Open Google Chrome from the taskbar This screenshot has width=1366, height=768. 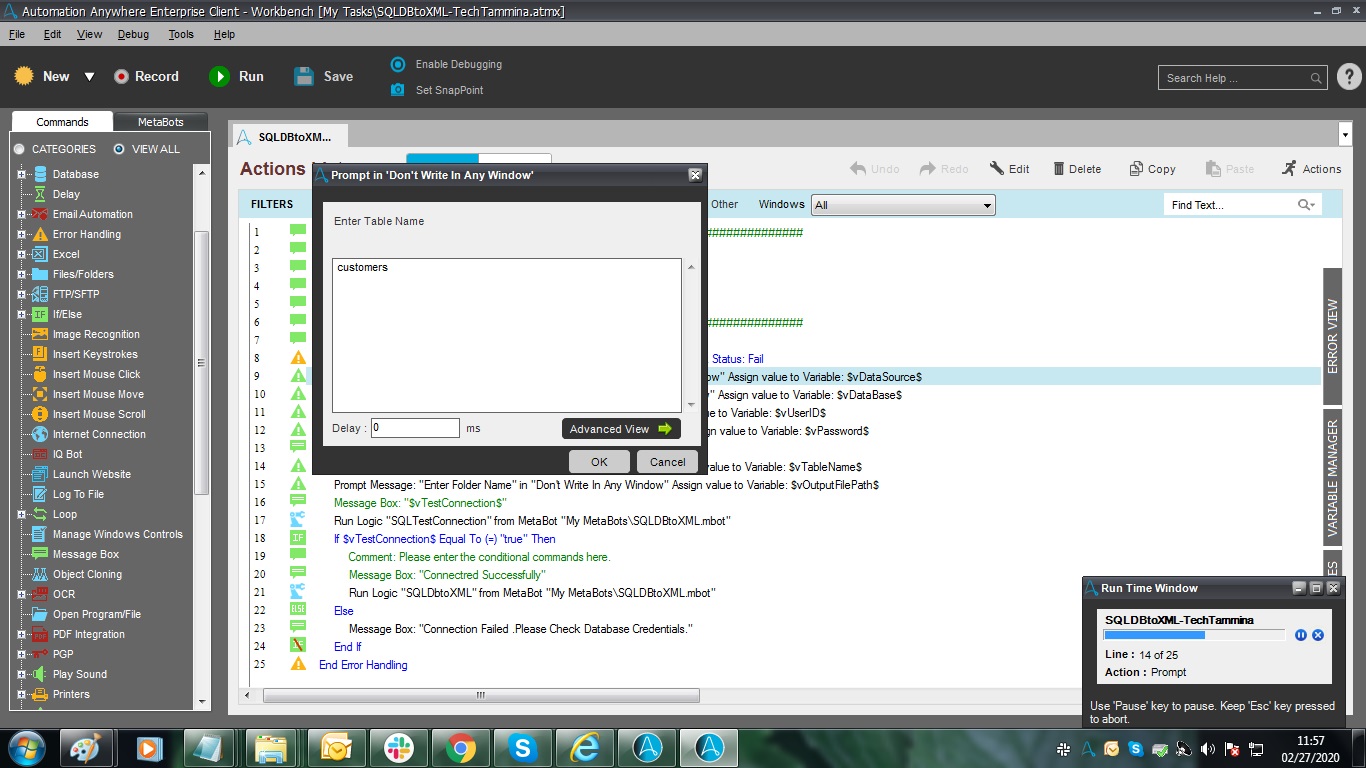[x=461, y=747]
